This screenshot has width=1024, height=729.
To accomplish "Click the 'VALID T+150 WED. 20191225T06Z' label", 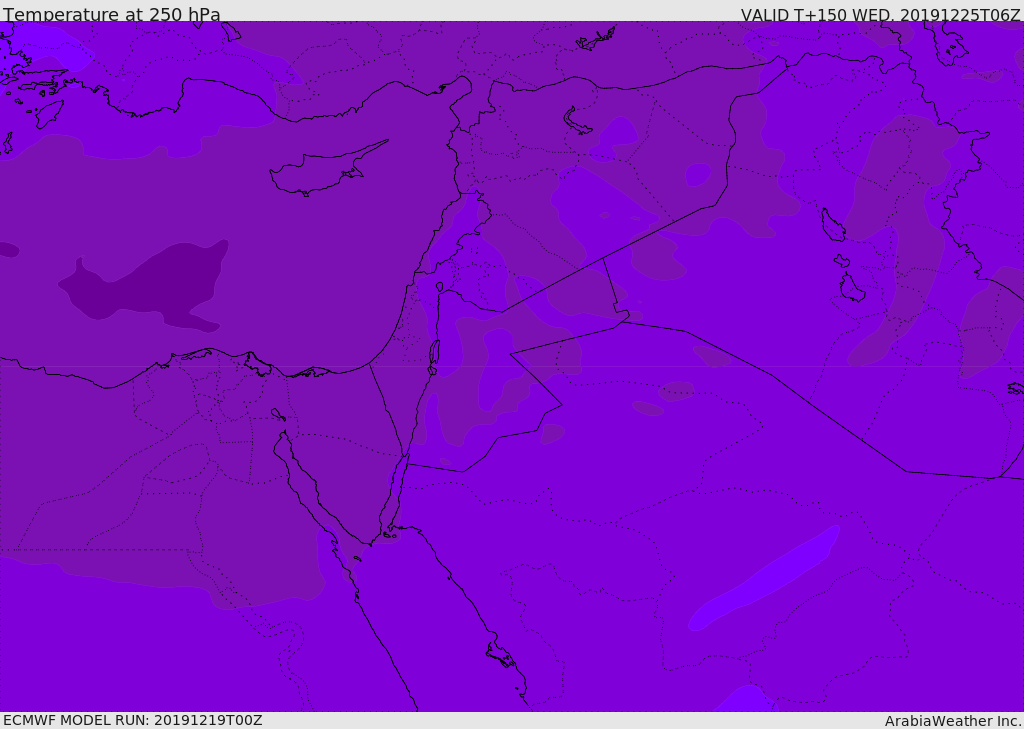I will (x=880, y=14).
